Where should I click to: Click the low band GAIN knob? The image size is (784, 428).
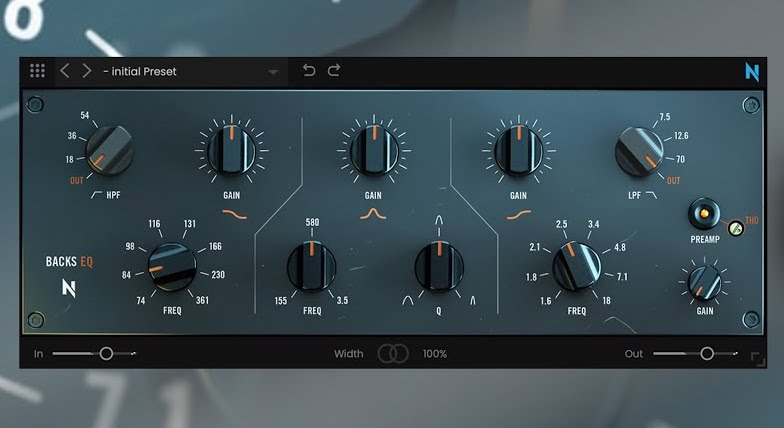click(234, 150)
